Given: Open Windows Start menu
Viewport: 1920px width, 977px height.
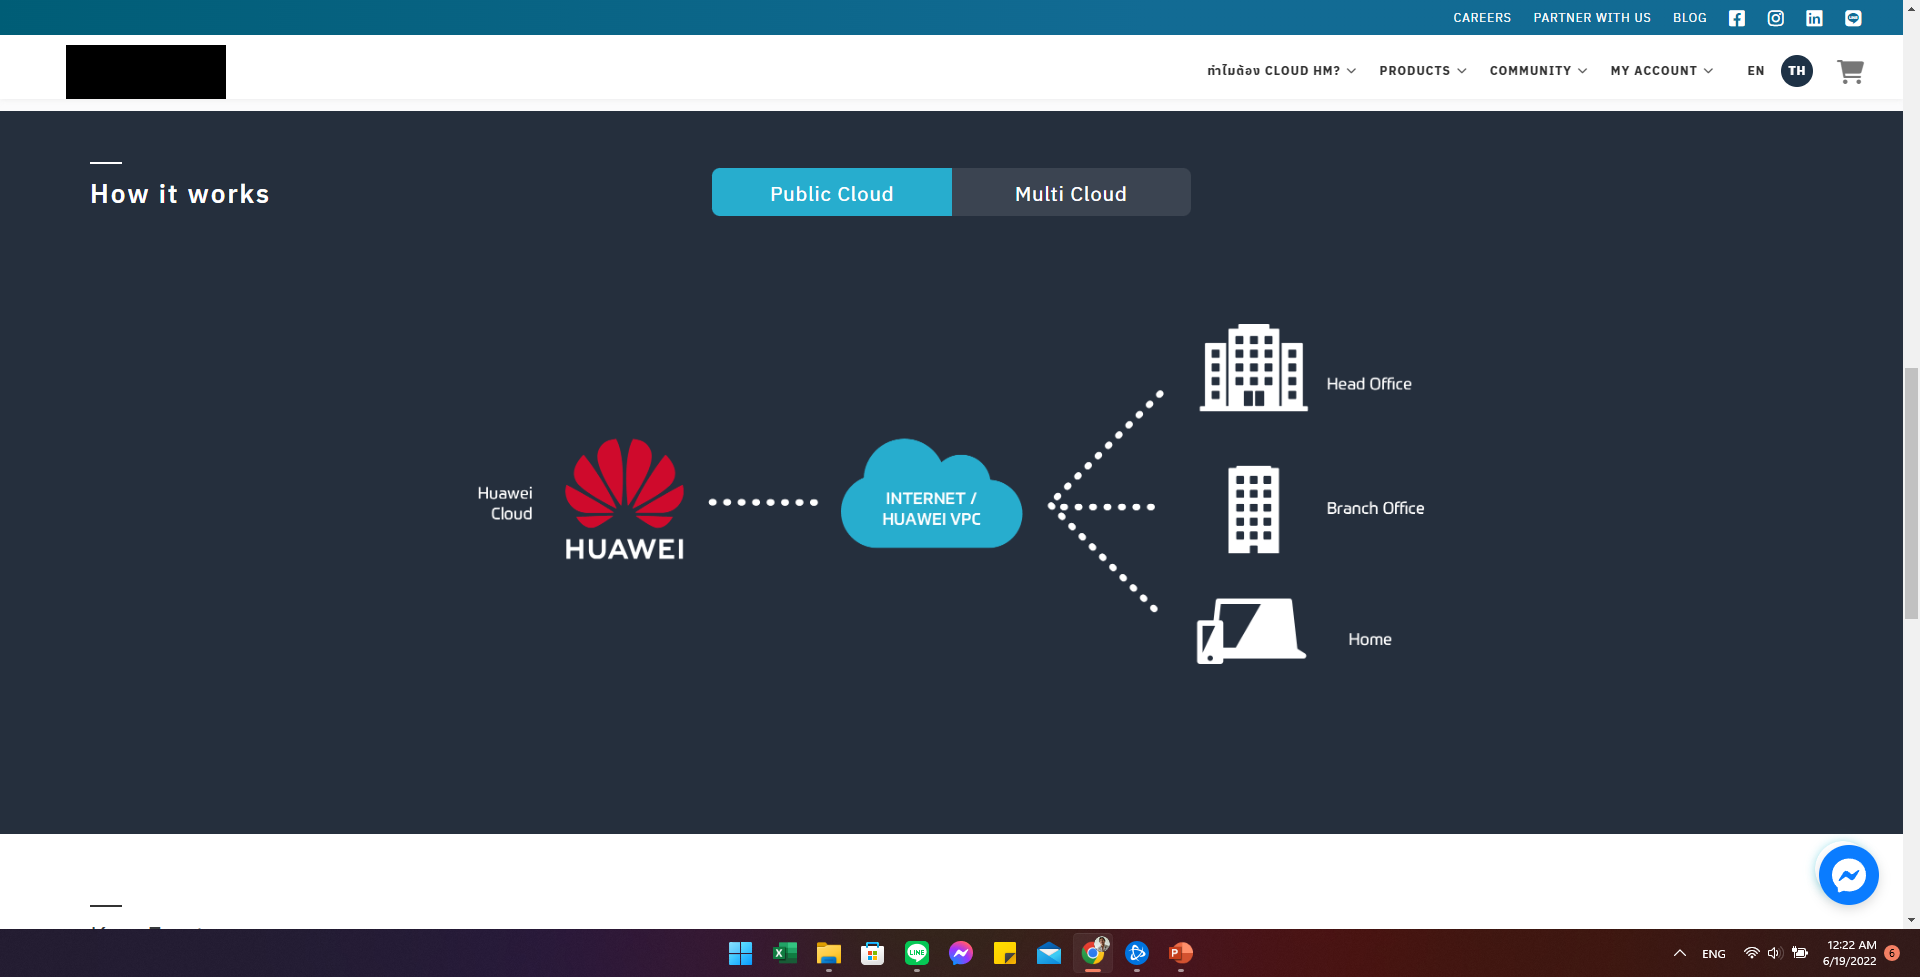Looking at the screenshot, I should click(740, 953).
